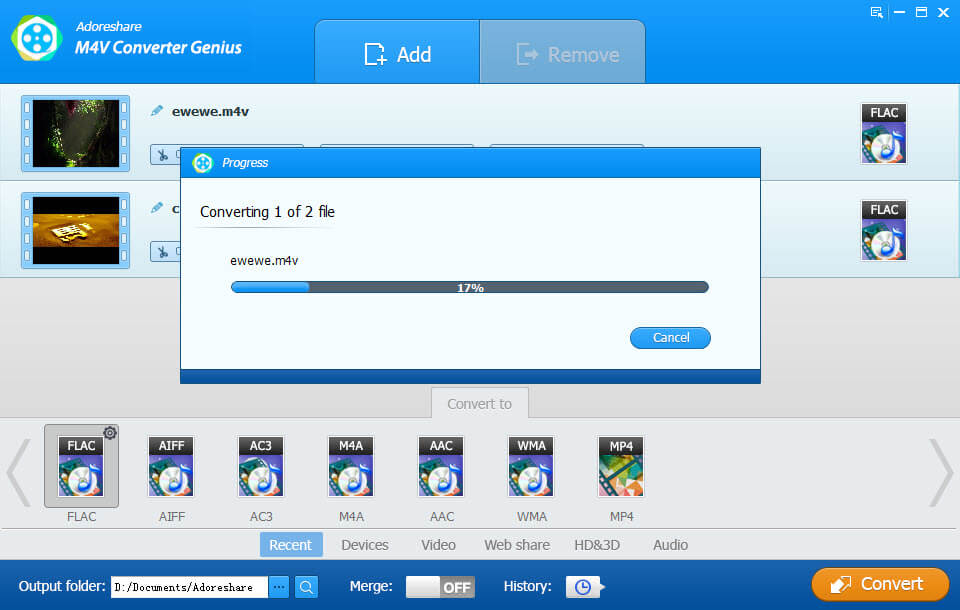
Task: Open FLAC format settings gear
Action: (110, 433)
